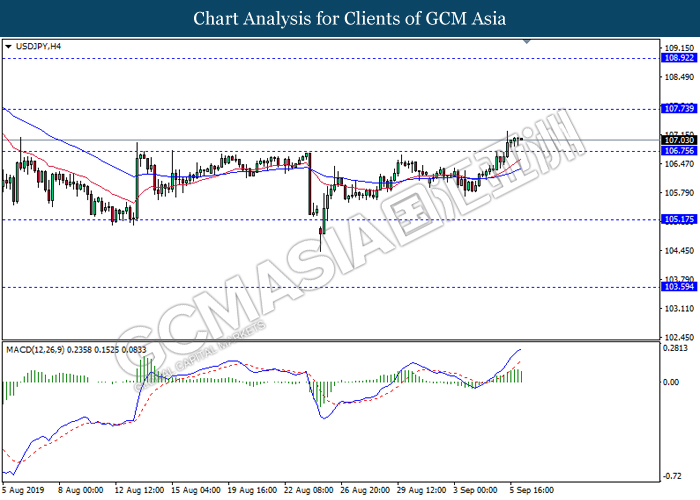Click the 8 Aug 00:00 time label
The image size is (700, 500).
[81, 490]
